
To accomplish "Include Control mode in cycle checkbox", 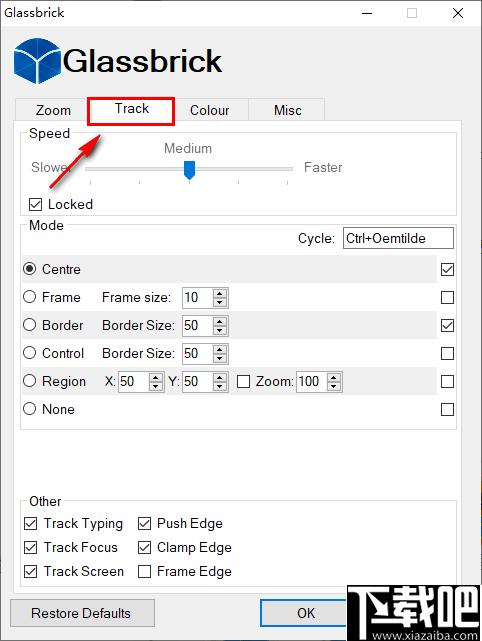I will 447,353.
